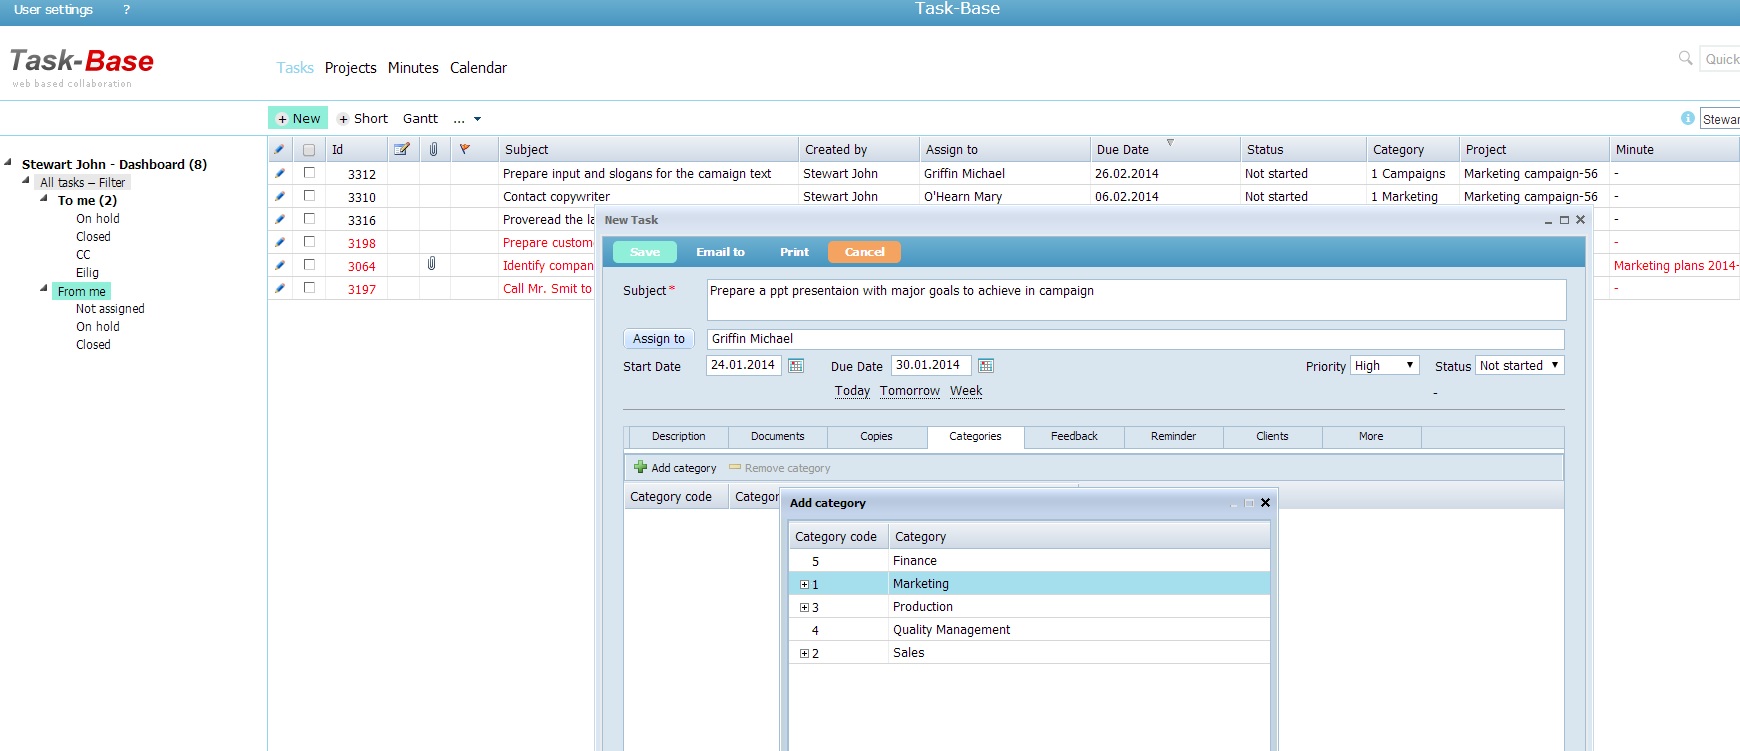The image size is (1740, 751).
Task: Switch to the Description tab
Action: coord(678,437)
